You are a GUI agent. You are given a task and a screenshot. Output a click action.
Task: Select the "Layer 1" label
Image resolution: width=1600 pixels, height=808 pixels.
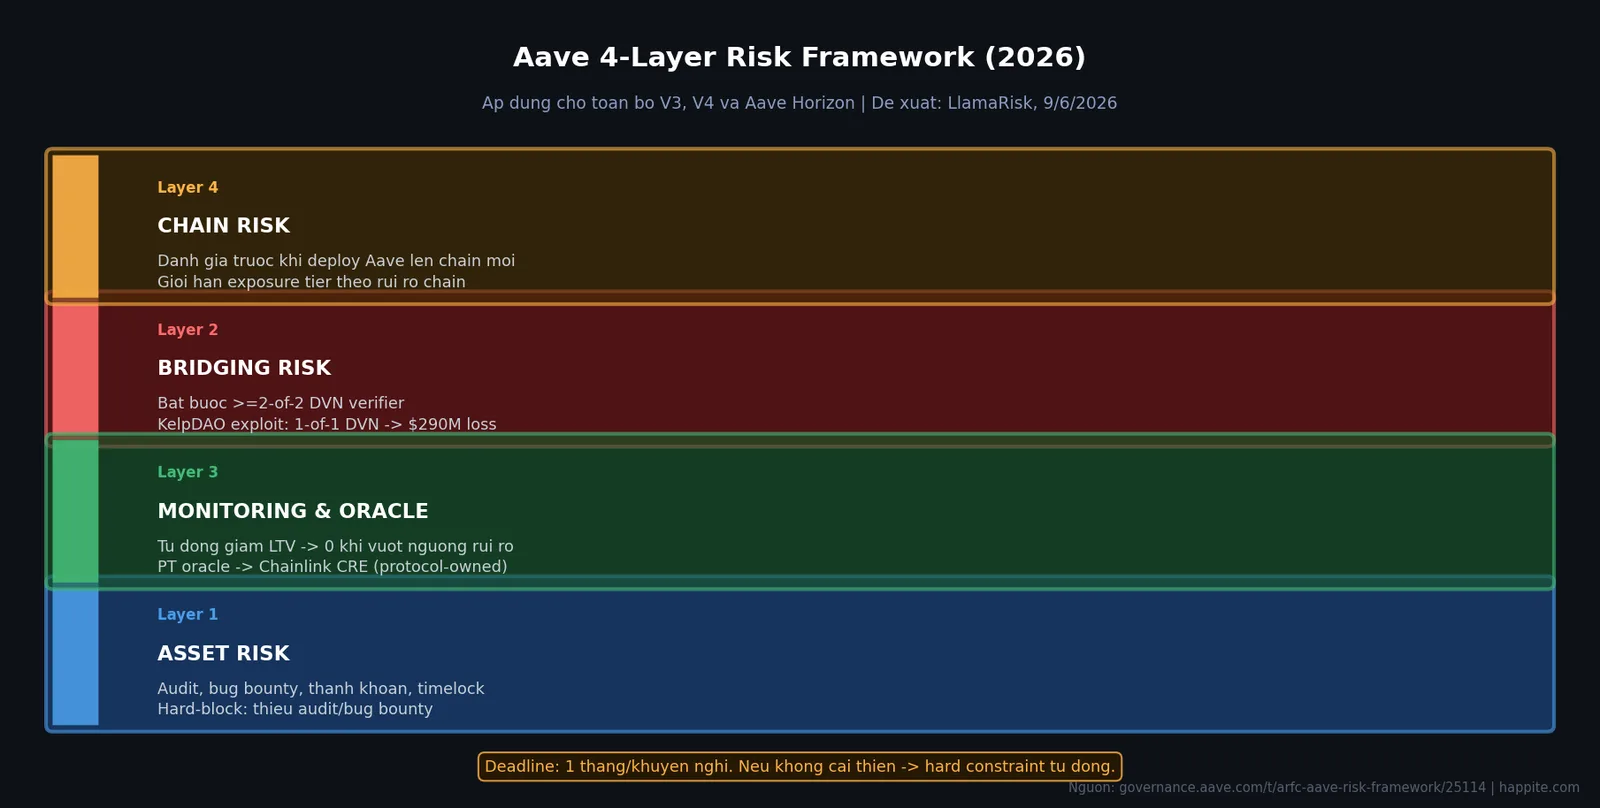tap(187, 615)
